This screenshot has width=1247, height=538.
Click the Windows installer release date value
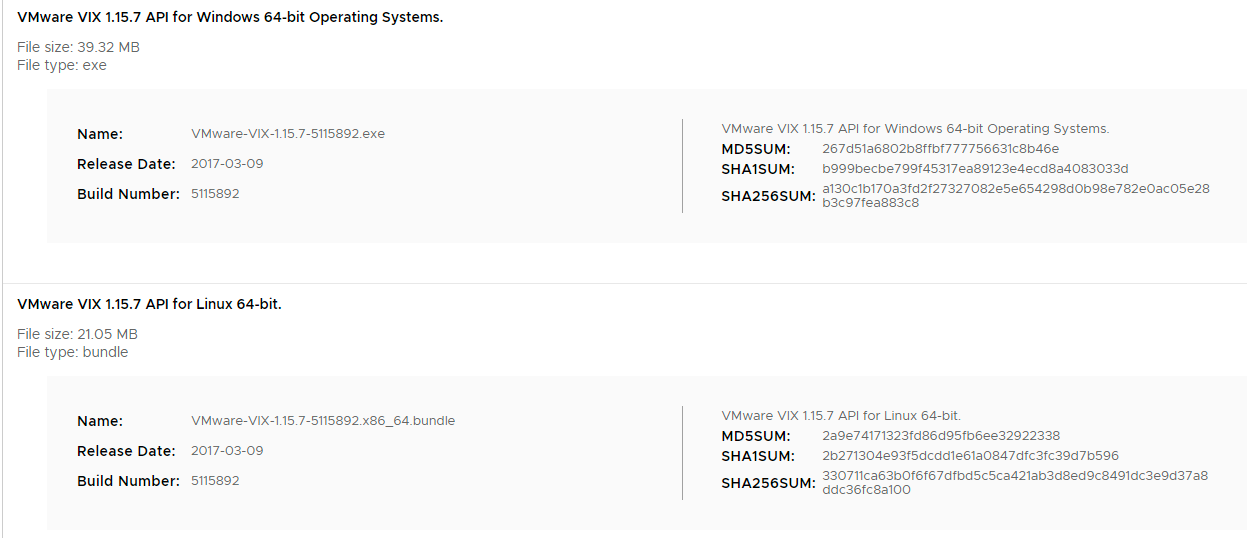pyautogui.click(x=227, y=164)
